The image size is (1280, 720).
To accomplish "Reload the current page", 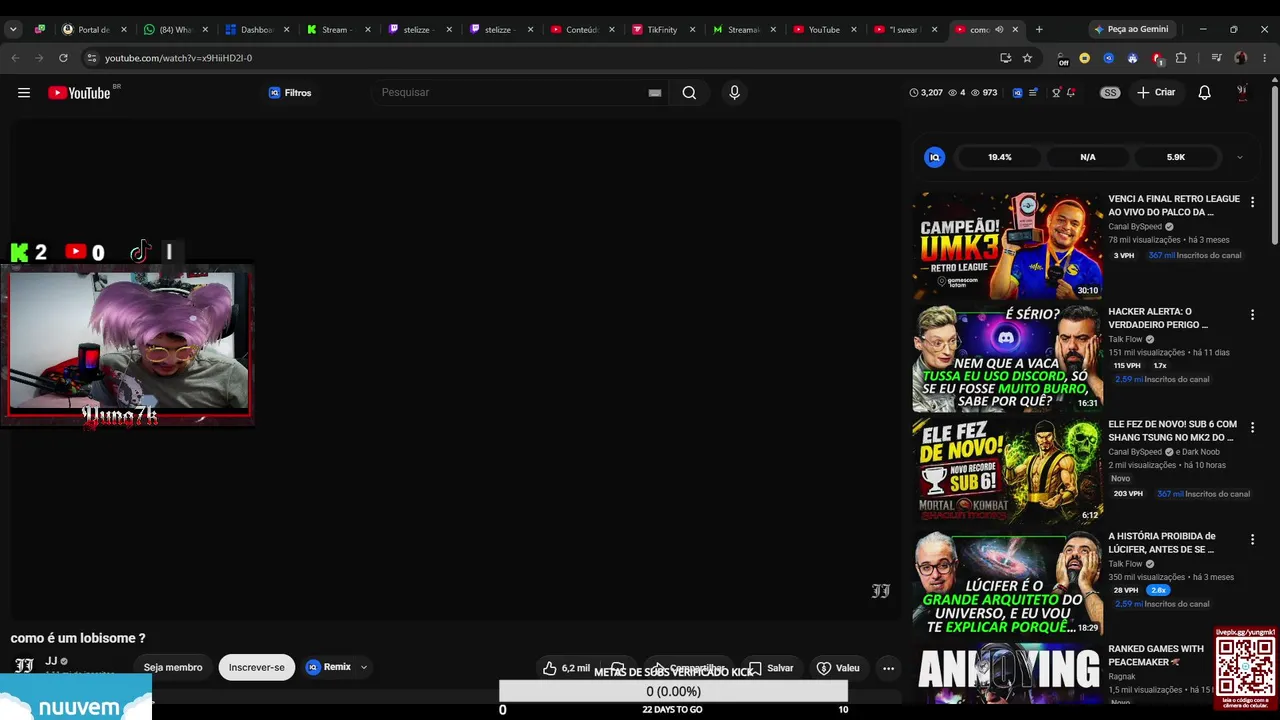I will coord(63,58).
